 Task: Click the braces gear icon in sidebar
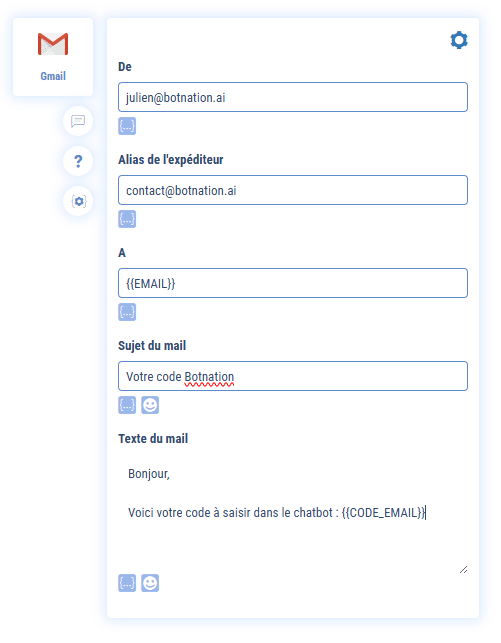point(78,201)
